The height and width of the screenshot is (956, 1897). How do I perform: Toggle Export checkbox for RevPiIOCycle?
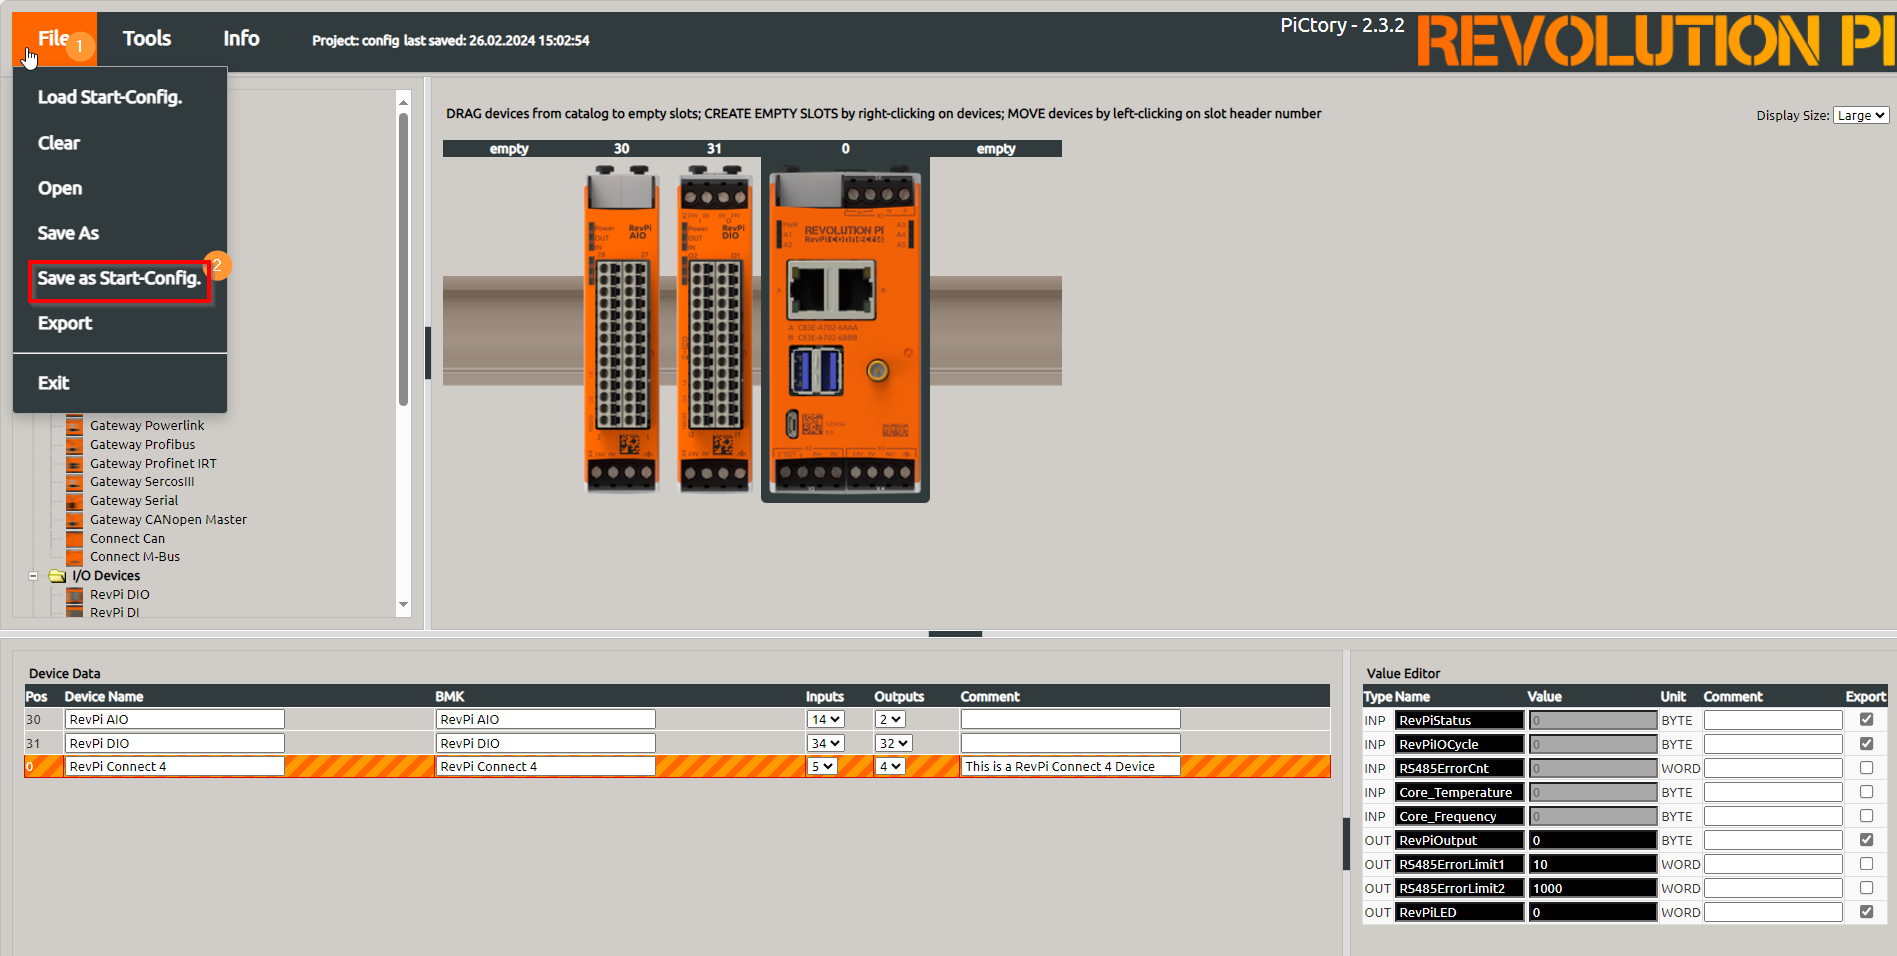click(1866, 743)
